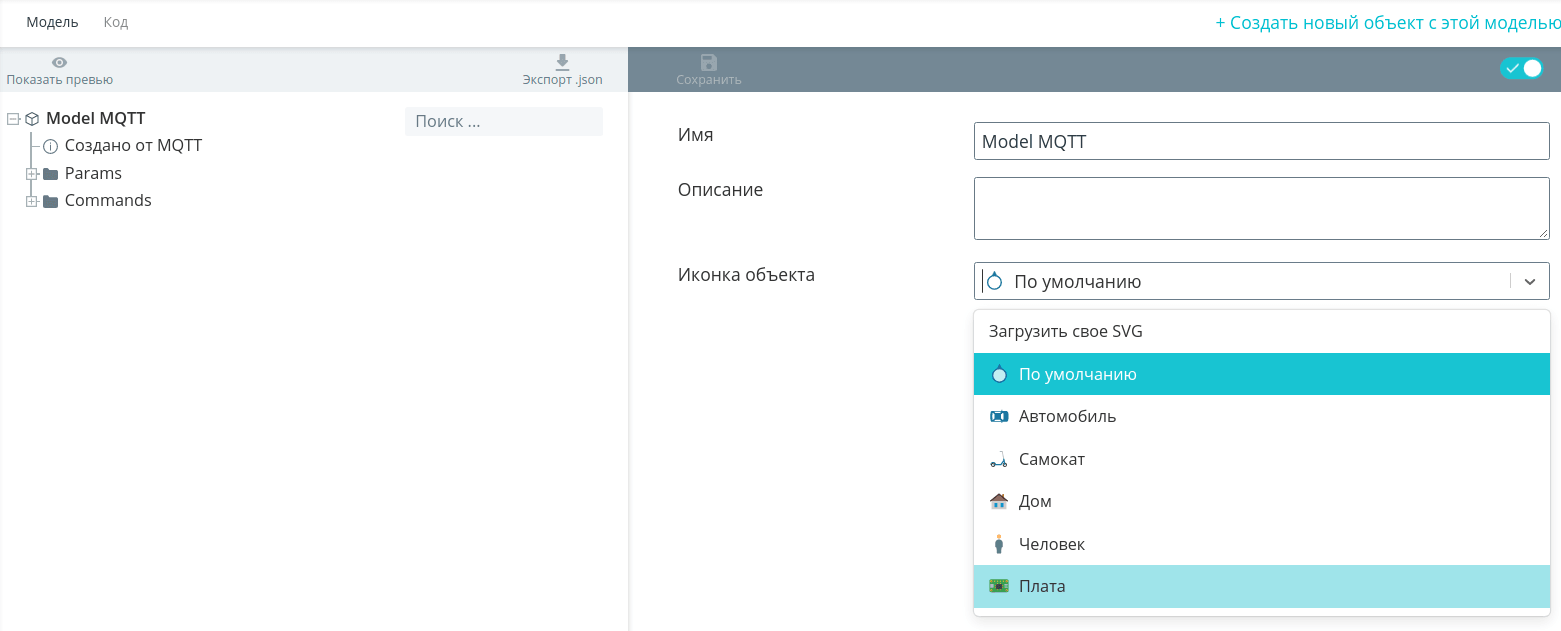Click the Иконка объекта field label
The image size is (1561, 631).
pyautogui.click(x=746, y=274)
